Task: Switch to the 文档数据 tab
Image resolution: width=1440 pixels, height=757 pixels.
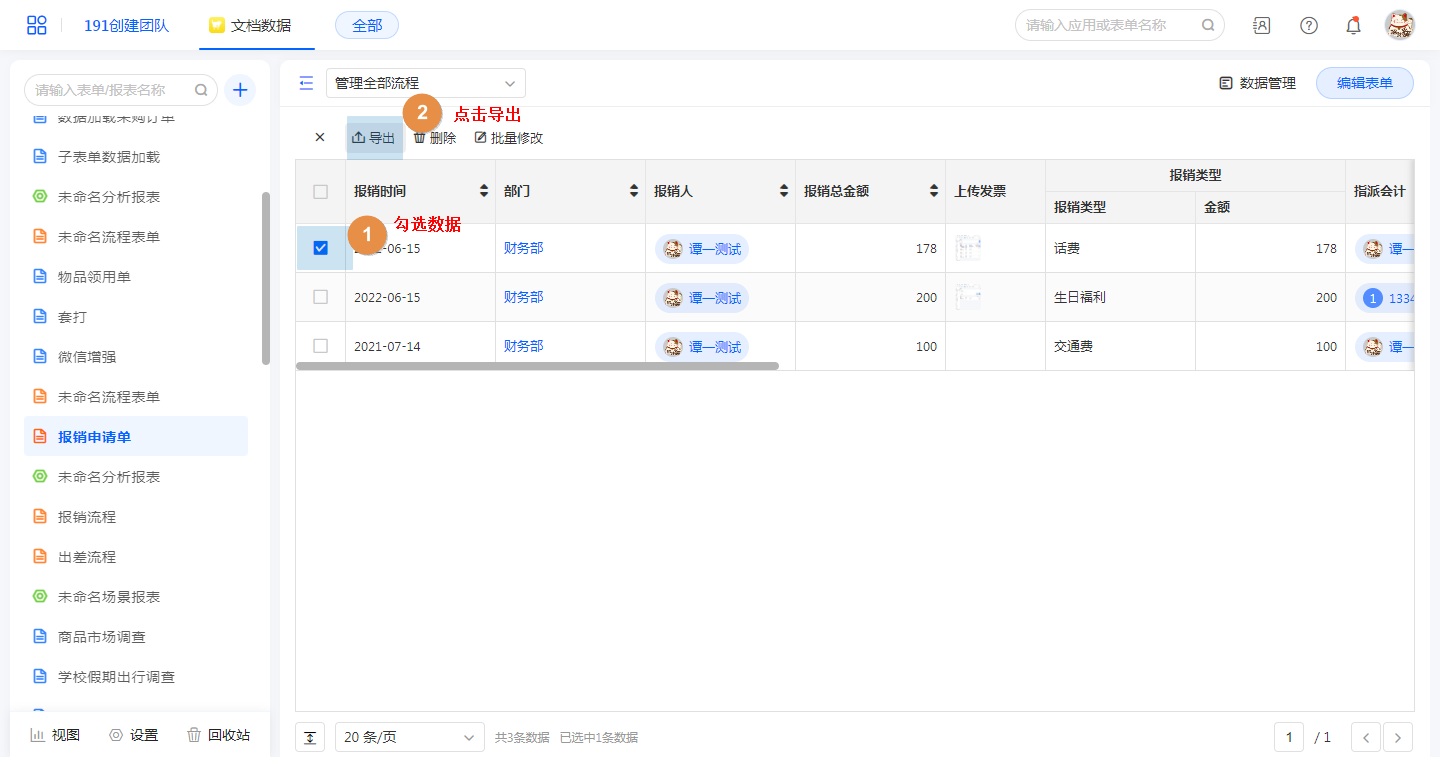Action: 251,25
